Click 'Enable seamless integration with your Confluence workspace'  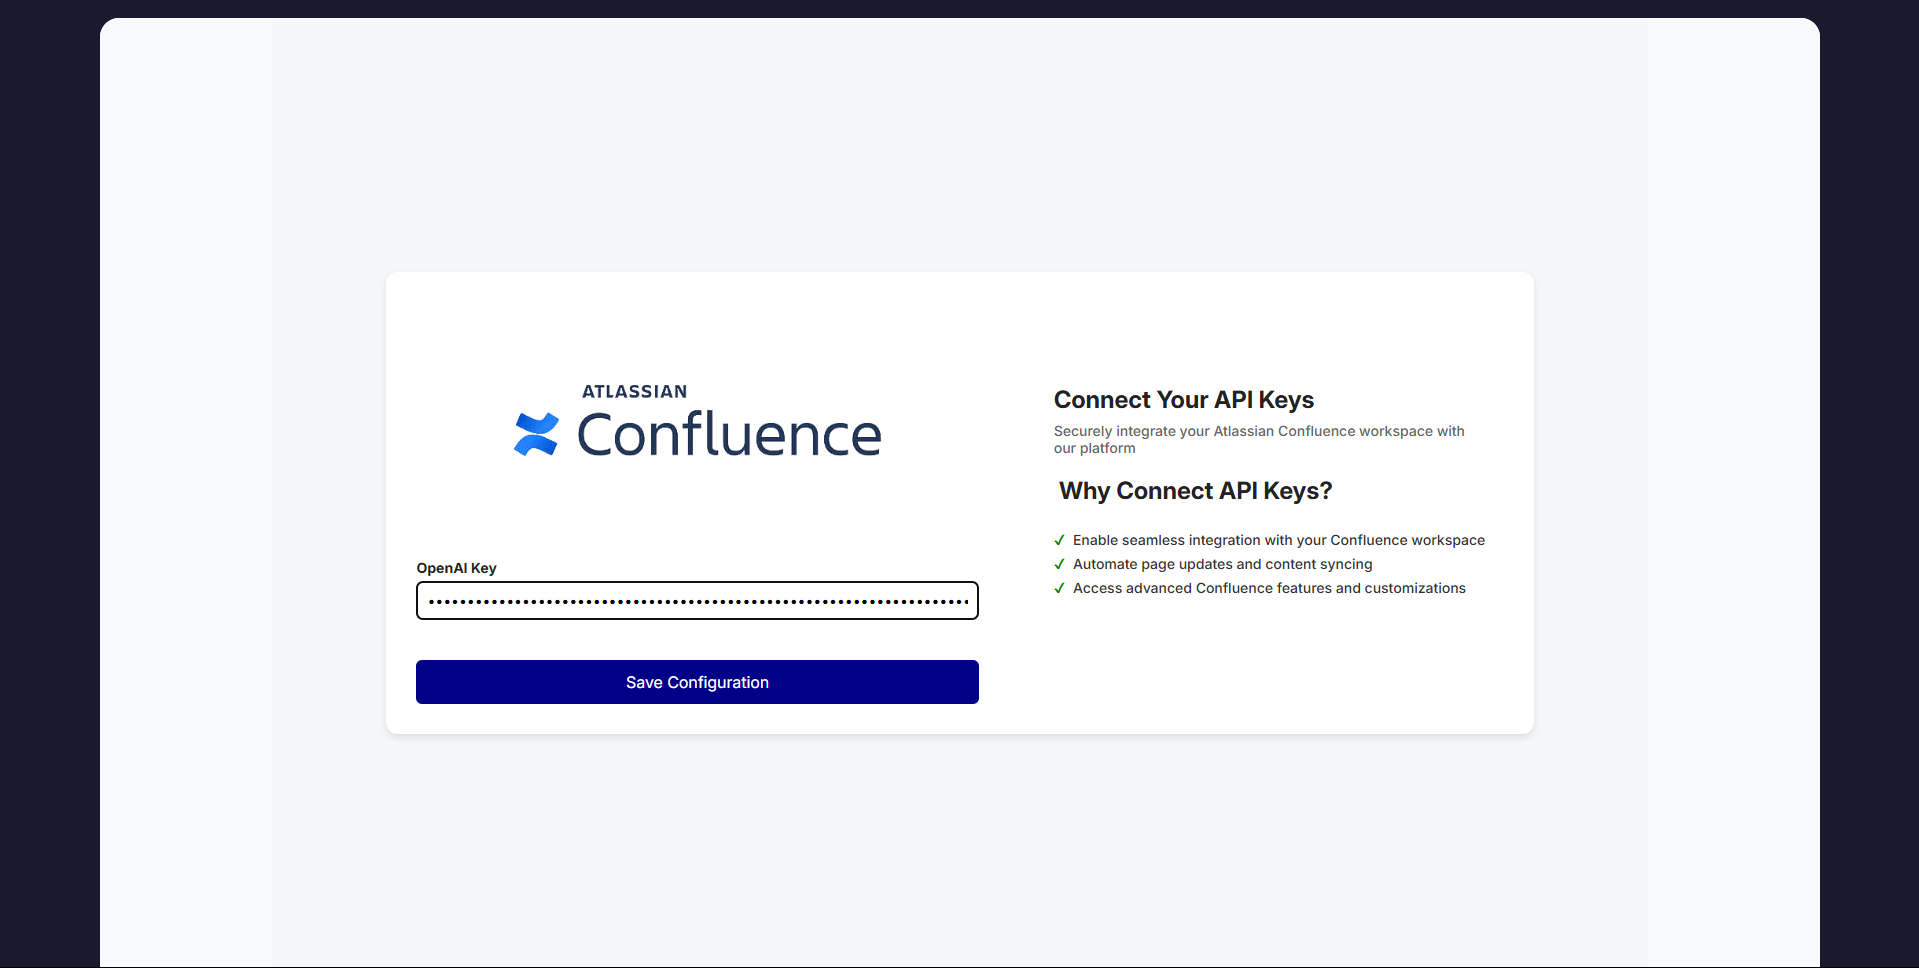tap(1279, 540)
